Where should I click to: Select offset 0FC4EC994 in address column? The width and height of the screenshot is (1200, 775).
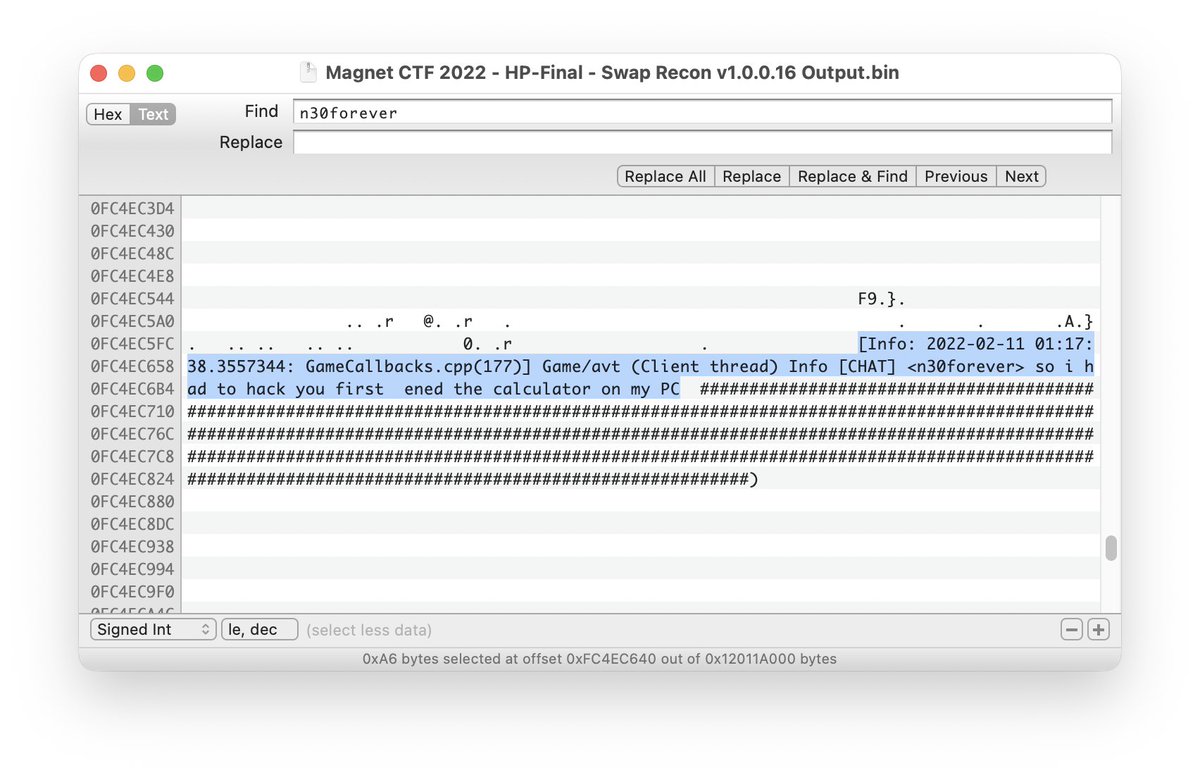click(132, 569)
